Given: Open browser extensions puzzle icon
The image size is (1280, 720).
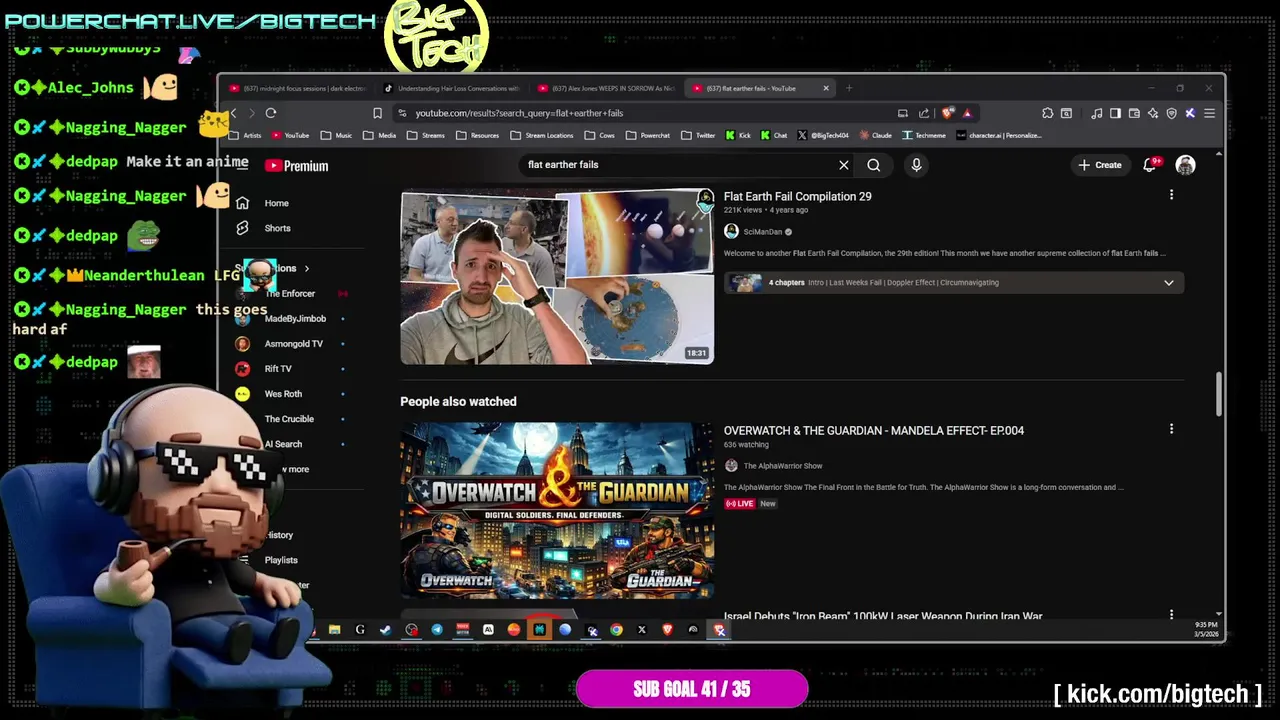Looking at the screenshot, I should (1047, 113).
